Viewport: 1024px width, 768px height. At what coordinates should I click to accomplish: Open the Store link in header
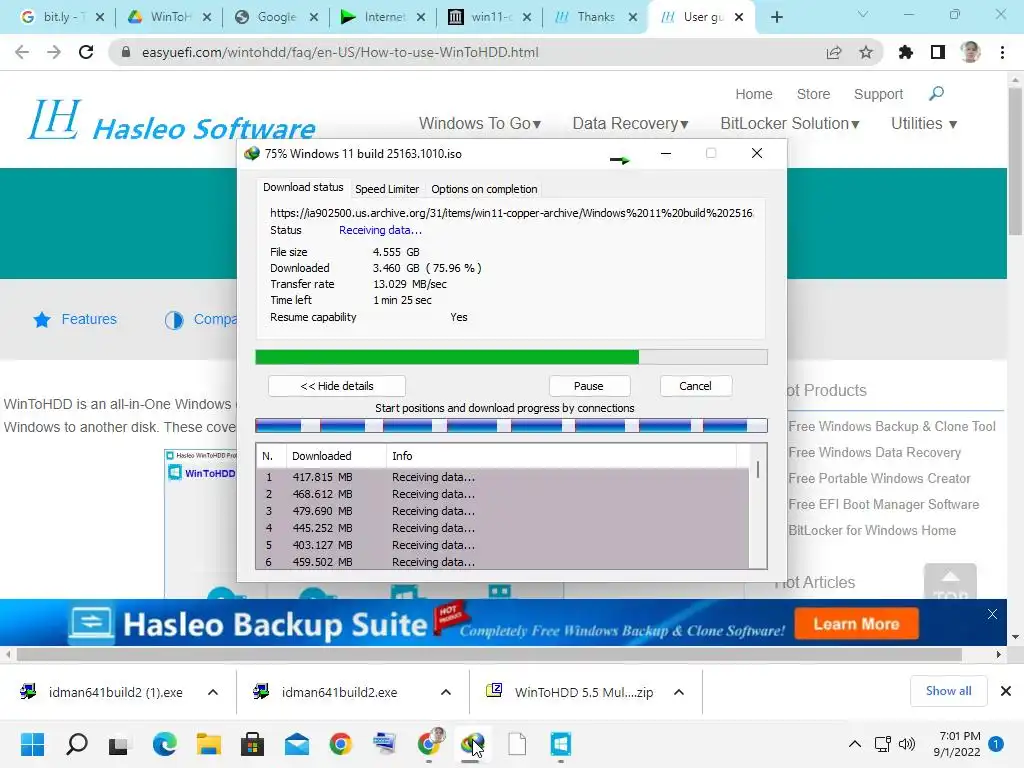813,94
